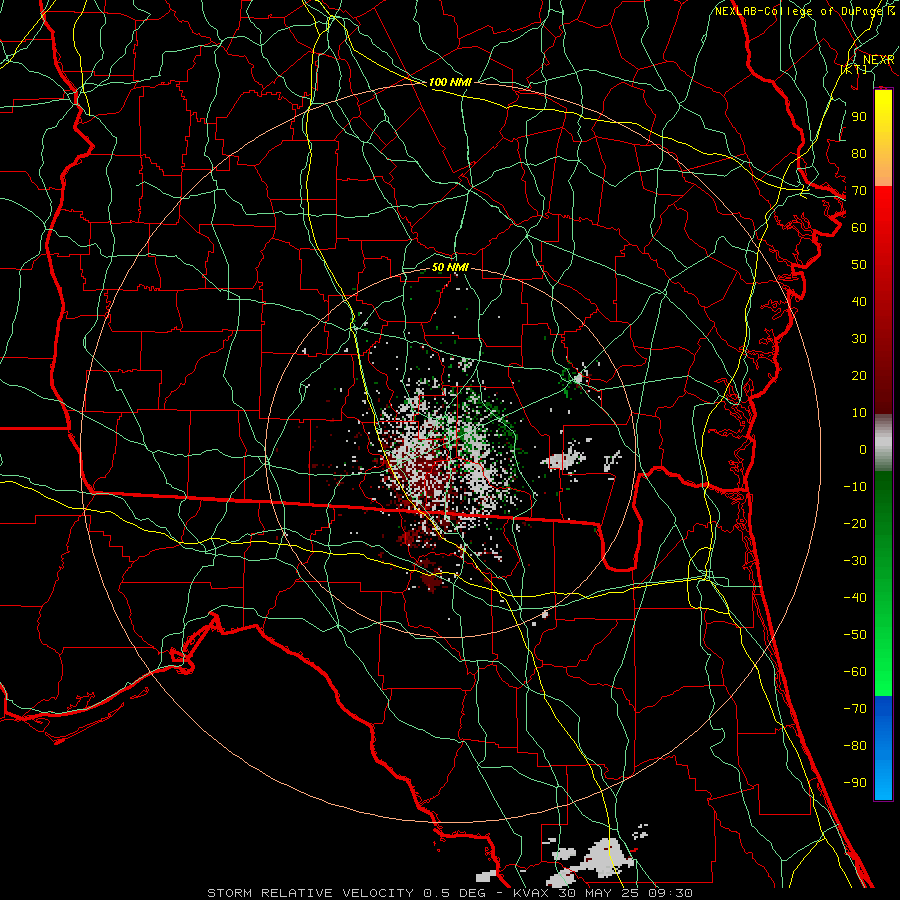Select the -10 value on velocity scale

855,487
